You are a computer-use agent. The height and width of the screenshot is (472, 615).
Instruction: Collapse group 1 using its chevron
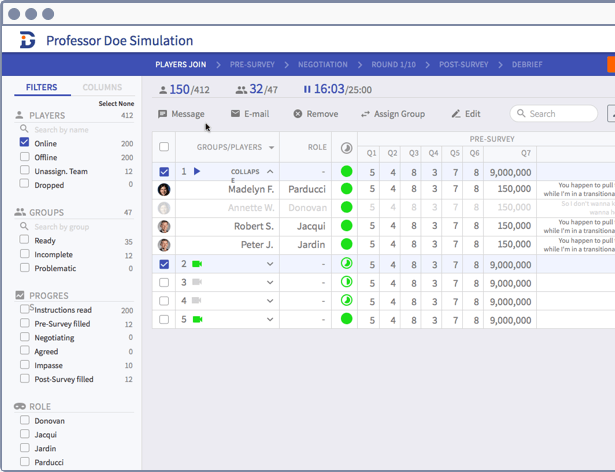[x=270, y=172]
